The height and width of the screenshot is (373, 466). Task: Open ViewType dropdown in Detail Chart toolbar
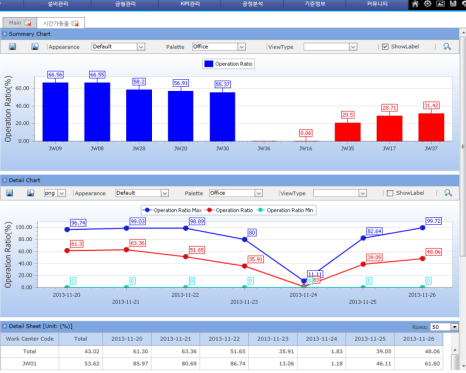point(363,193)
